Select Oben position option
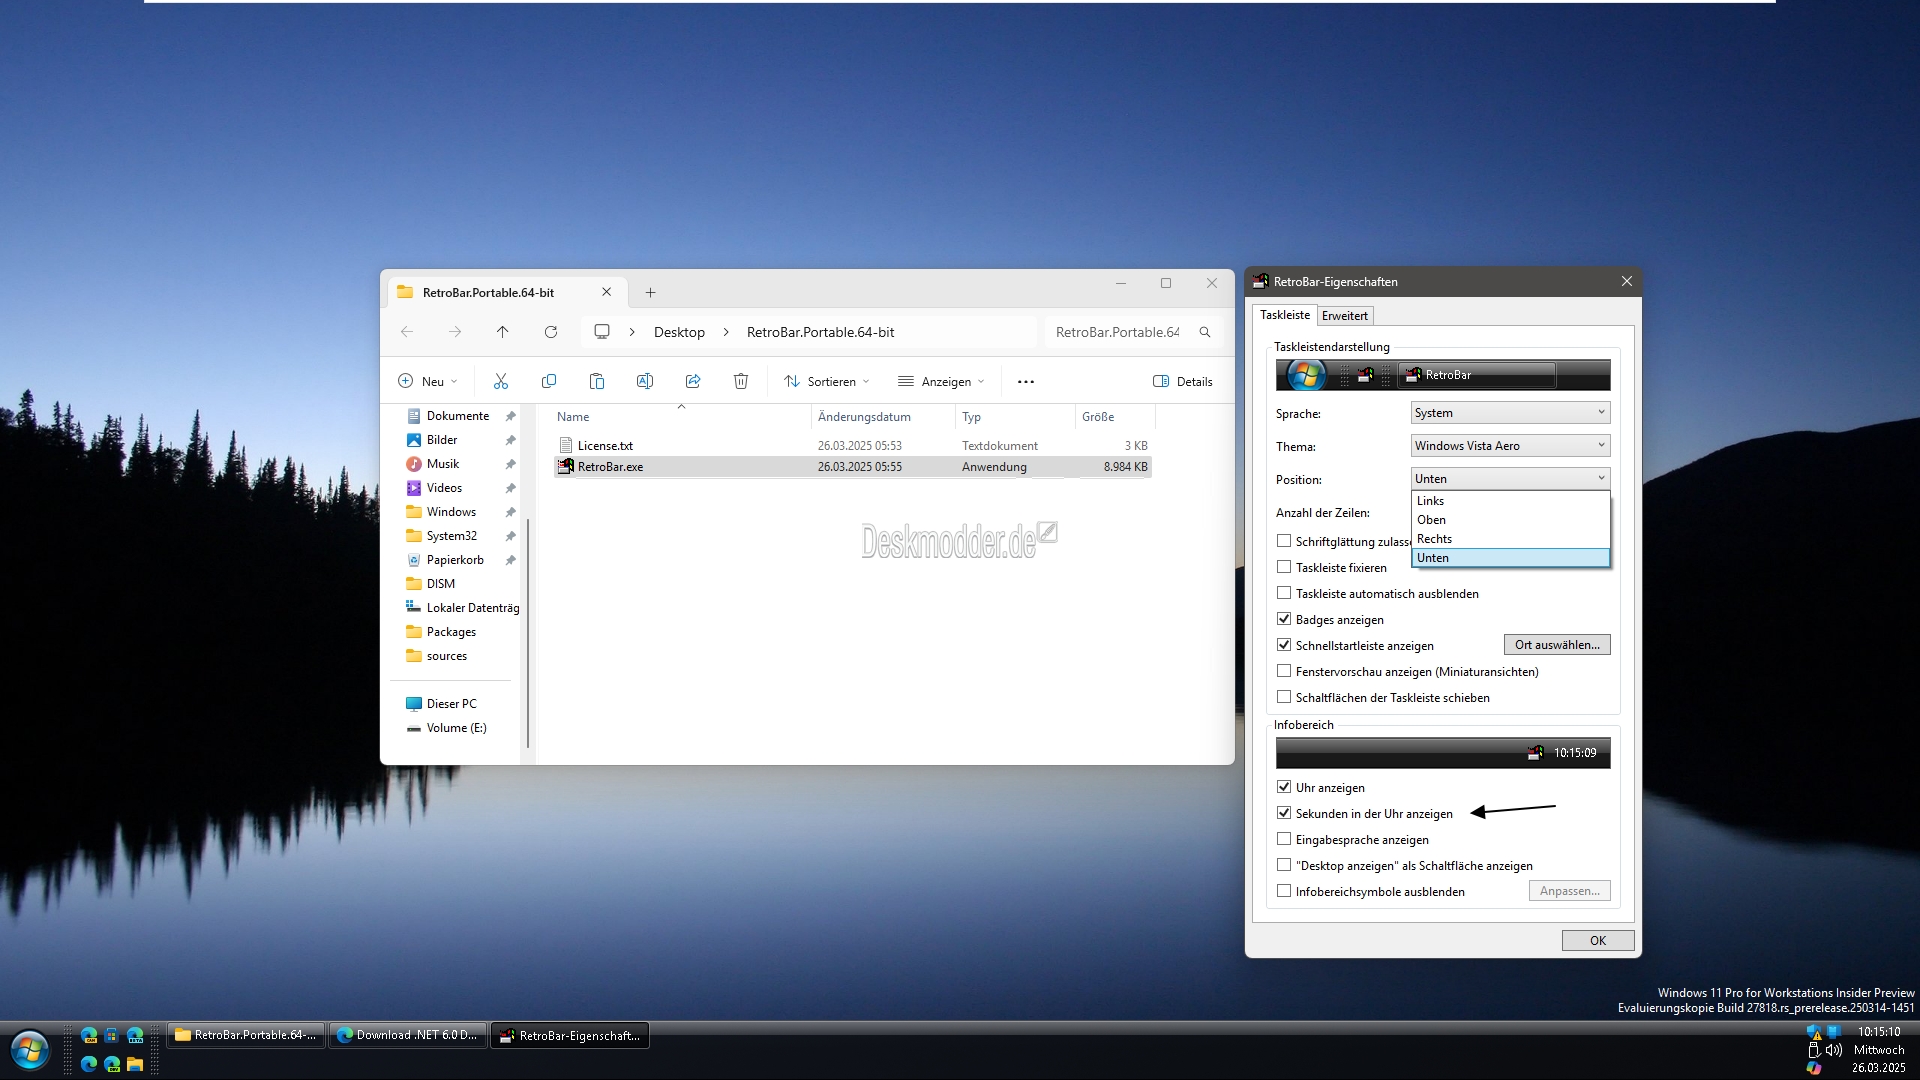 pyautogui.click(x=1510, y=520)
